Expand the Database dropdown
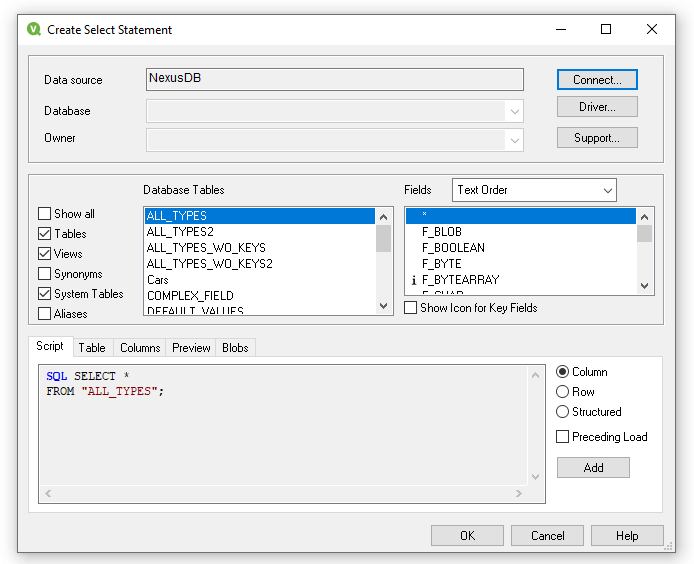The width and height of the screenshot is (694, 564). (513, 111)
